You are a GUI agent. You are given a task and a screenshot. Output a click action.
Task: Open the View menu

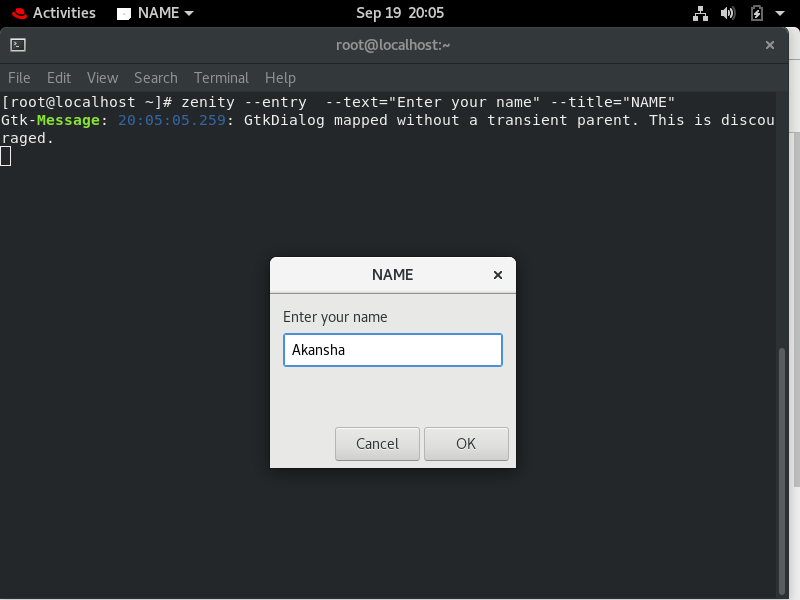(x=102, y=78)
